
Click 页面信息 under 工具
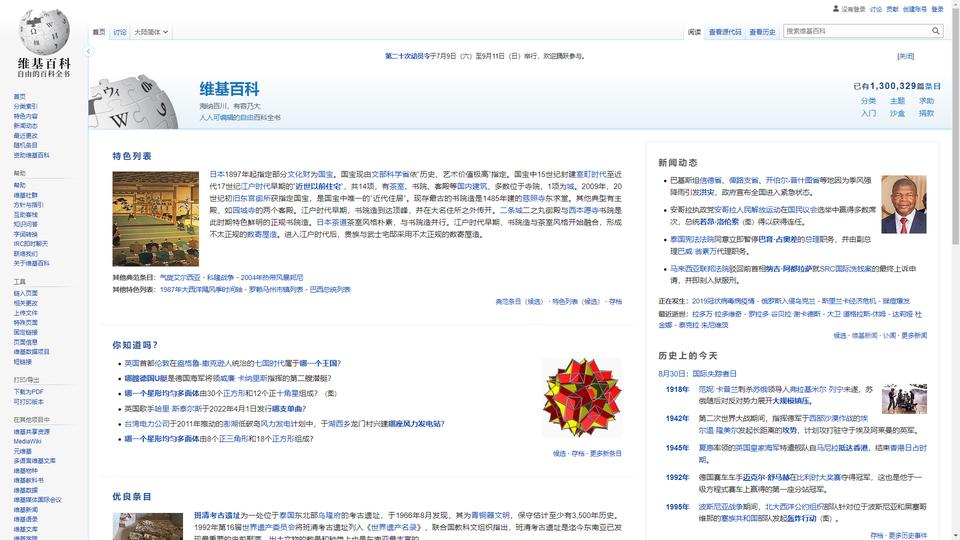point(25,342)
